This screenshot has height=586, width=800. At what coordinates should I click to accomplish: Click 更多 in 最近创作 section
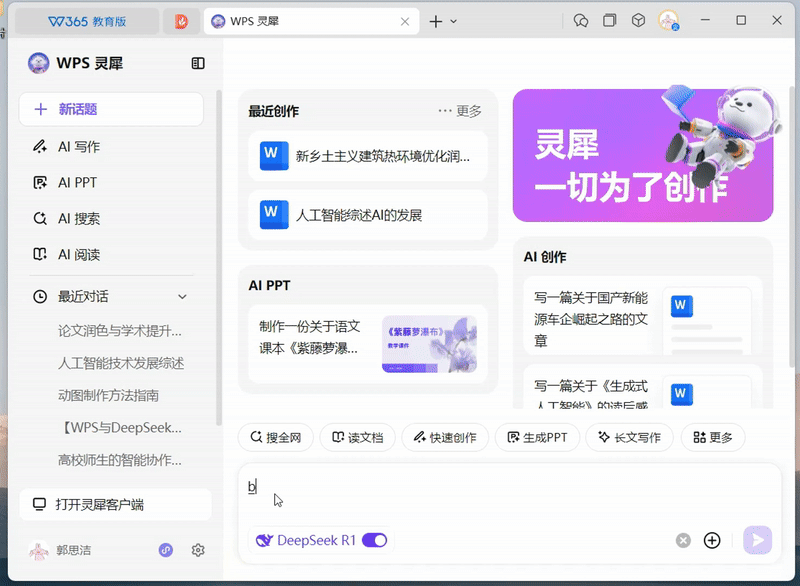click(460, 111)
